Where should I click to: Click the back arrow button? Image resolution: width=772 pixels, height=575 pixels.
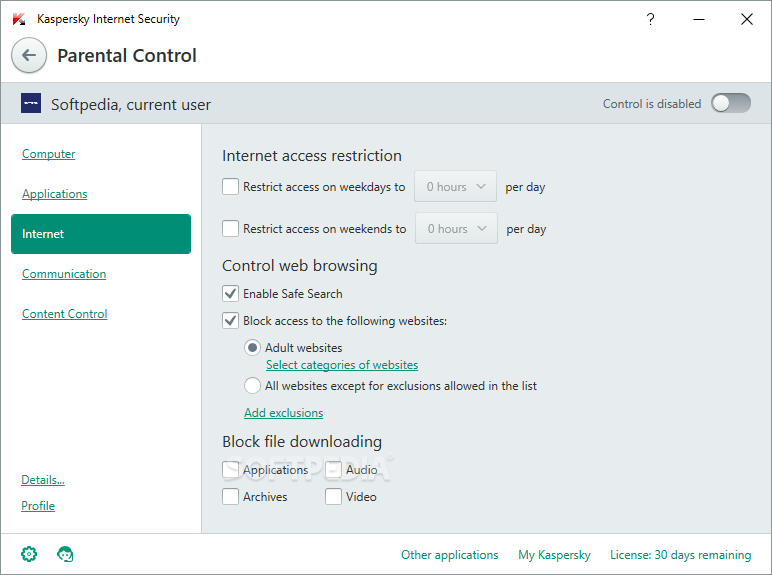29,55
